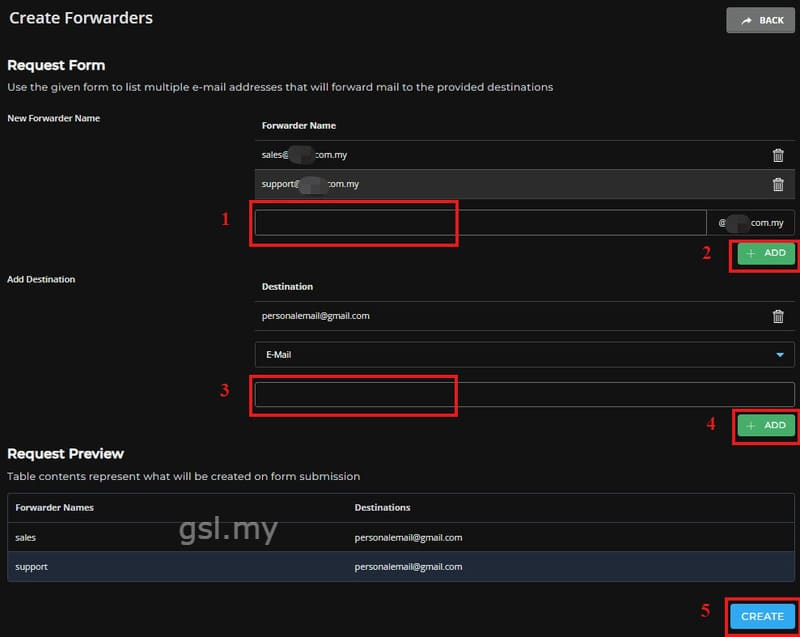Go back using the BACK button
Image resolution: width=800 pixels, height=637 pixels.
[760, 20]
